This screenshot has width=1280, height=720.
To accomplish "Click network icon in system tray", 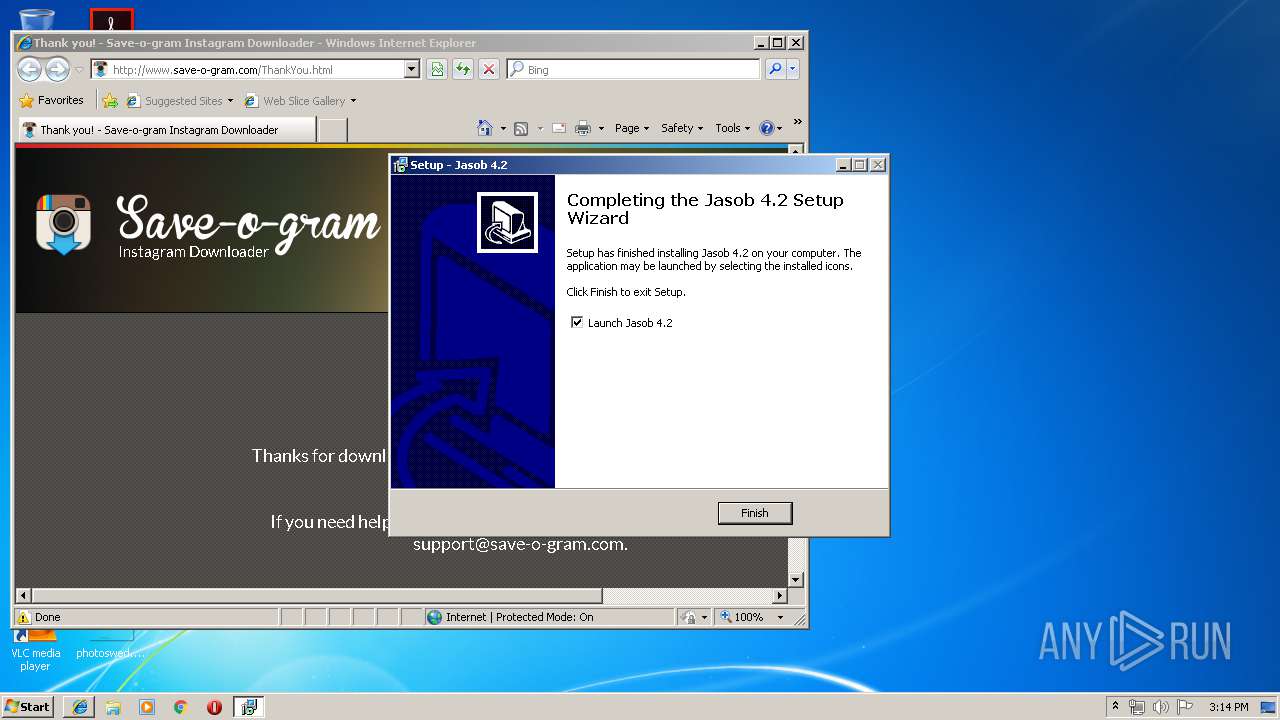I will (x=1137, y=707).
